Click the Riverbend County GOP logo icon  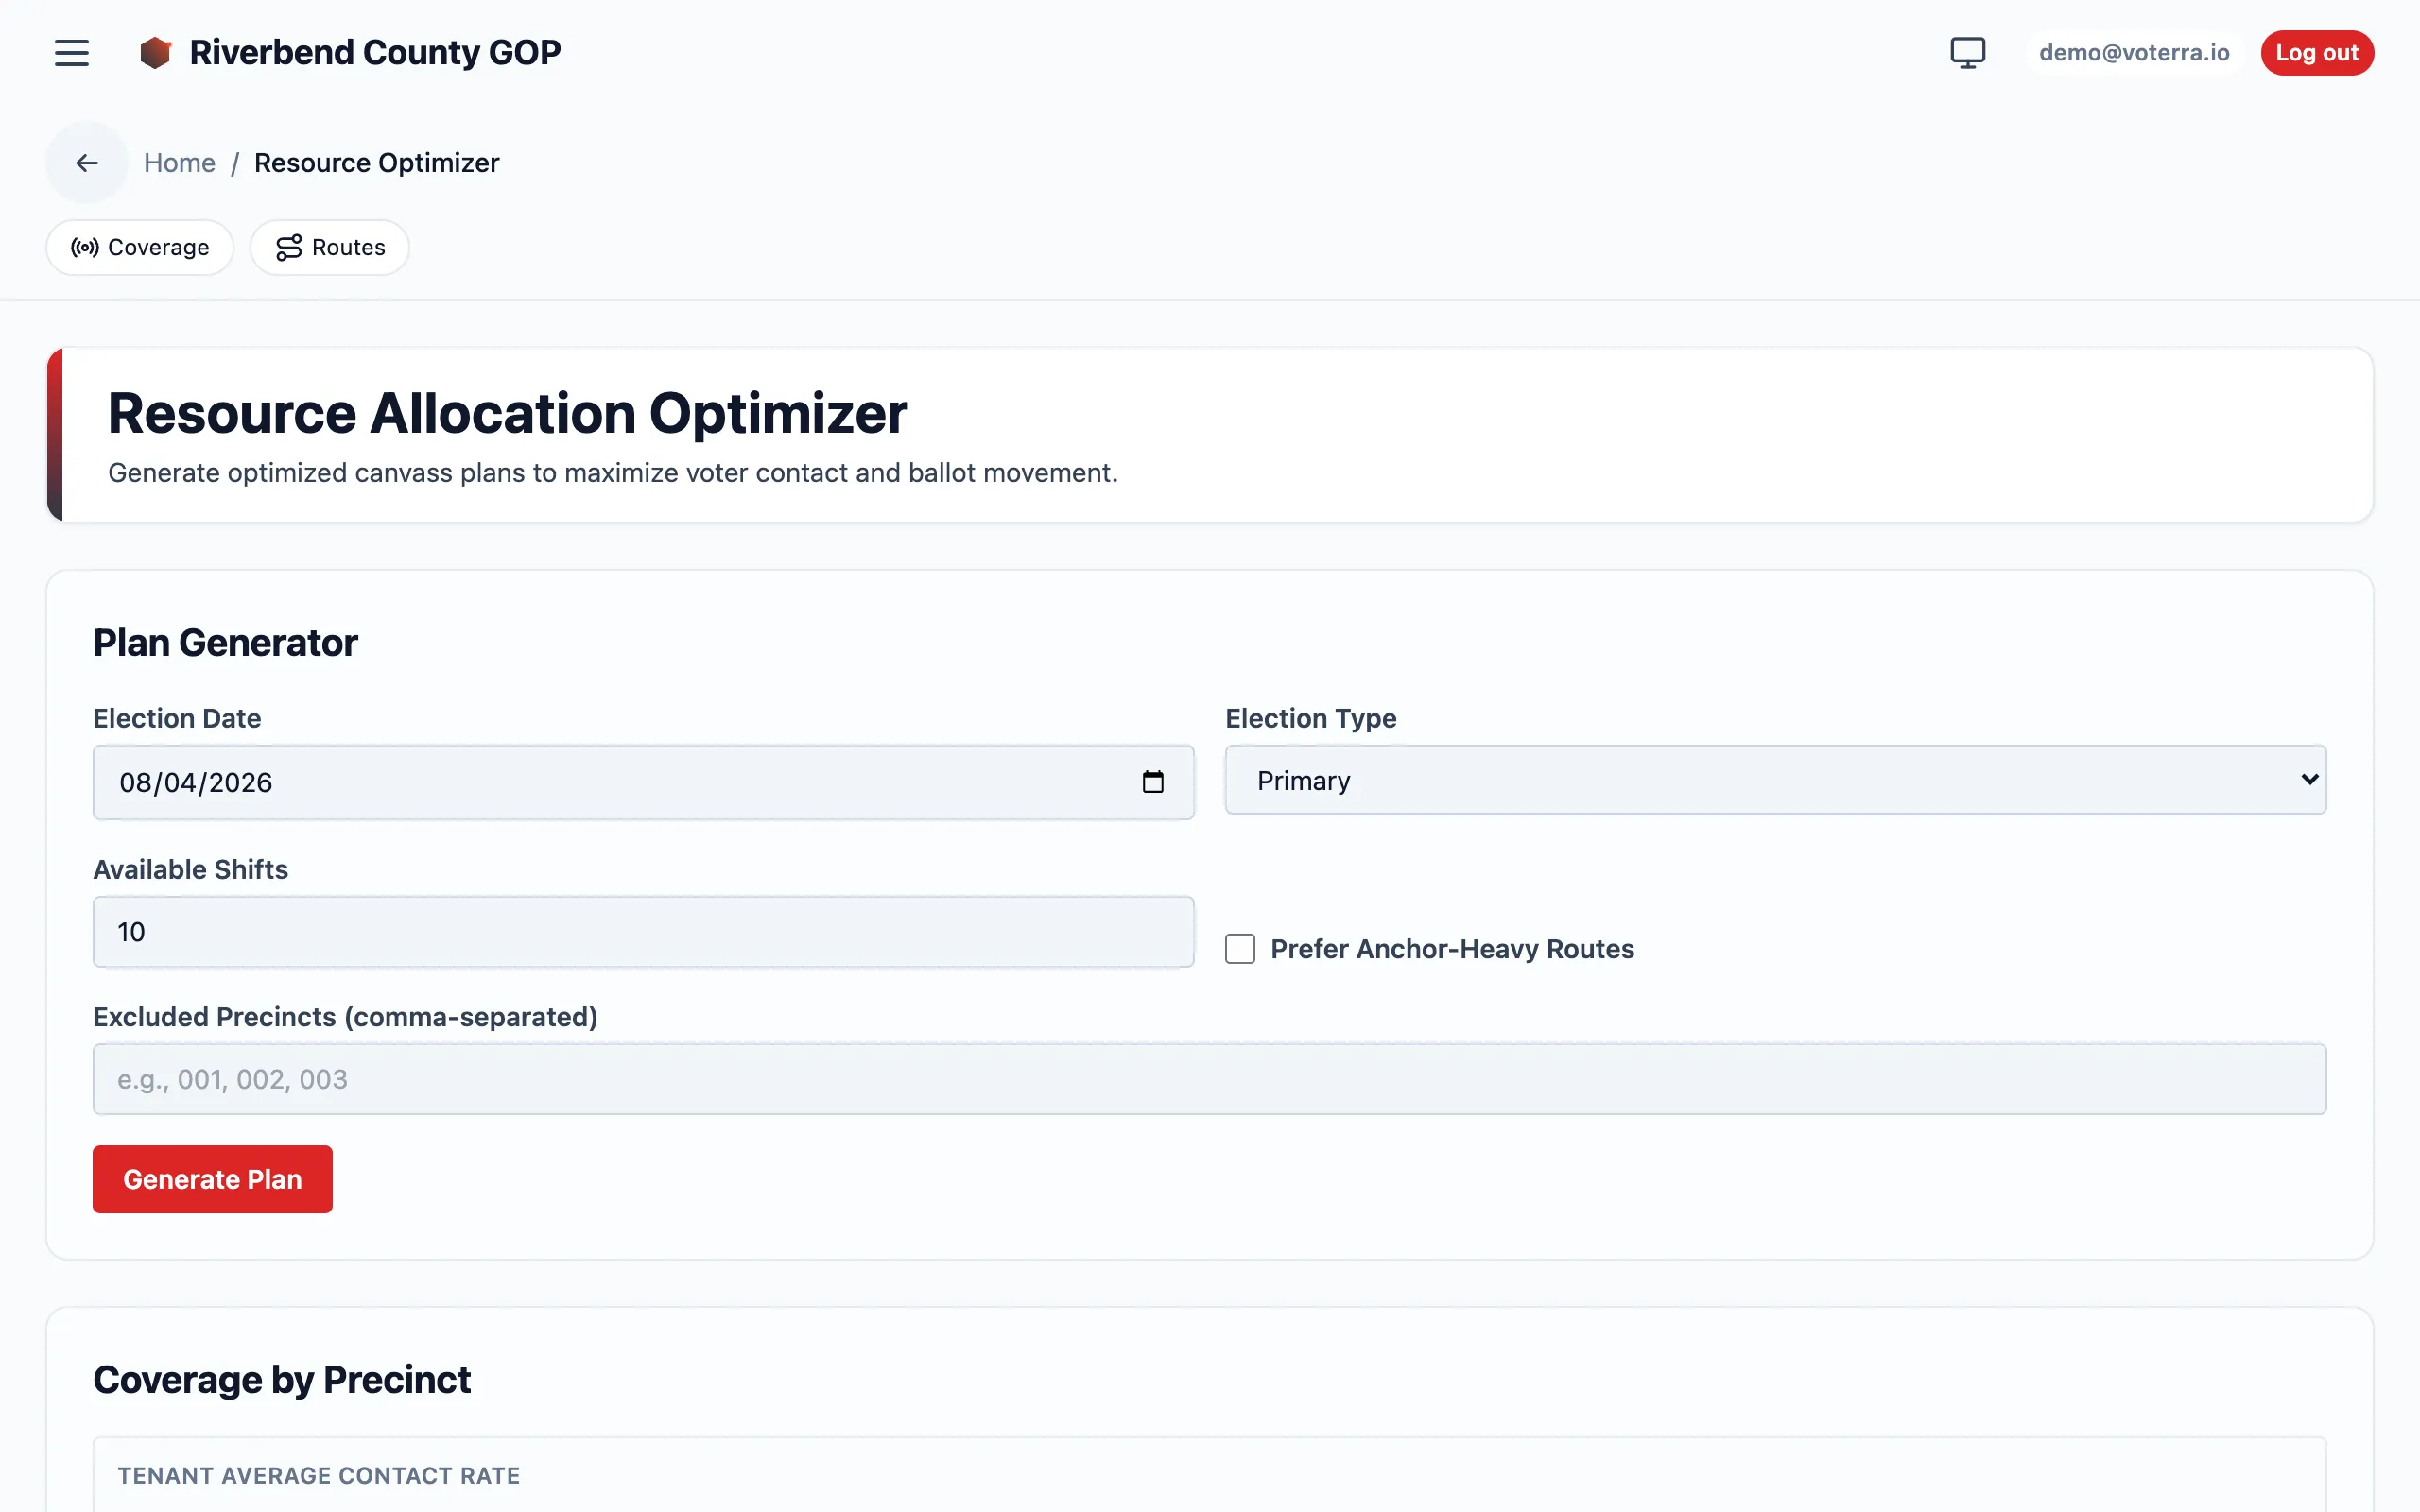point(155,52)
